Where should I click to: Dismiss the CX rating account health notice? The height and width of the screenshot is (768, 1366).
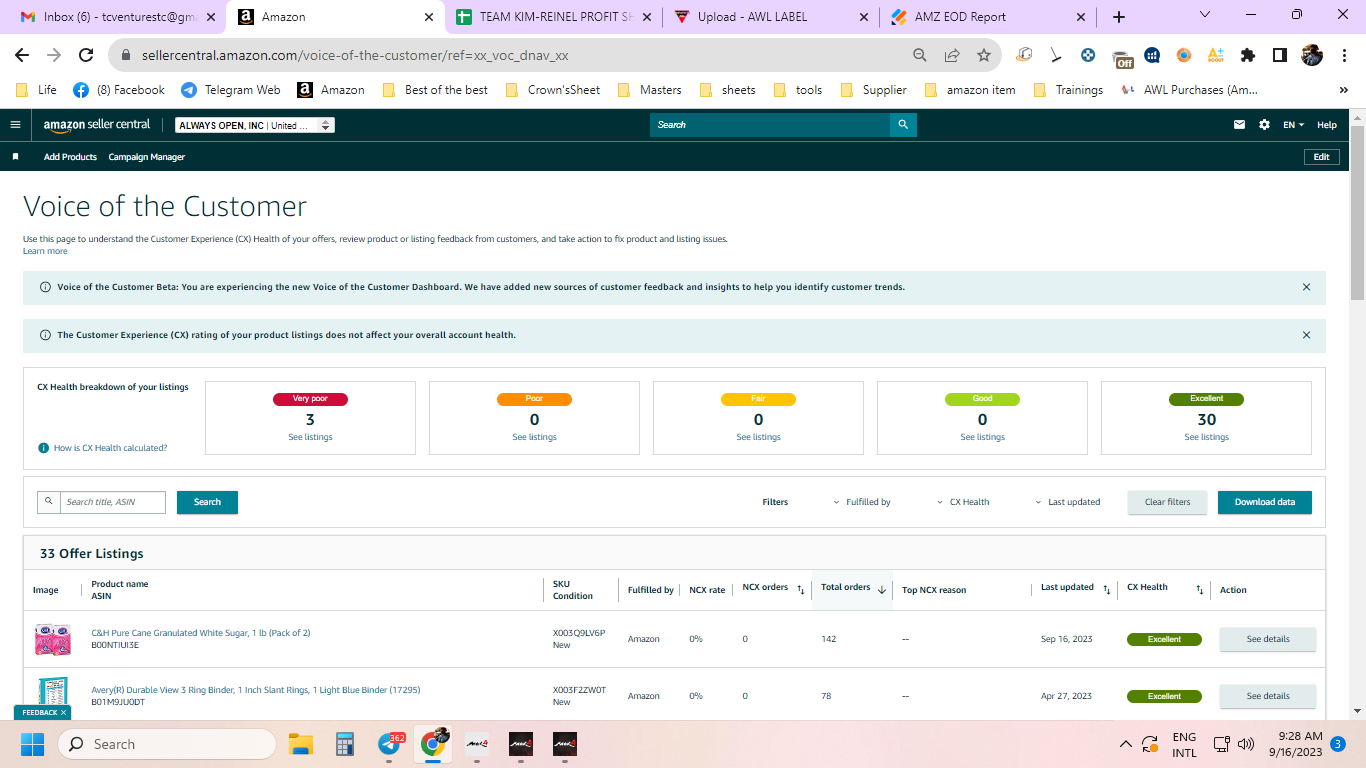click(1306, 335)
